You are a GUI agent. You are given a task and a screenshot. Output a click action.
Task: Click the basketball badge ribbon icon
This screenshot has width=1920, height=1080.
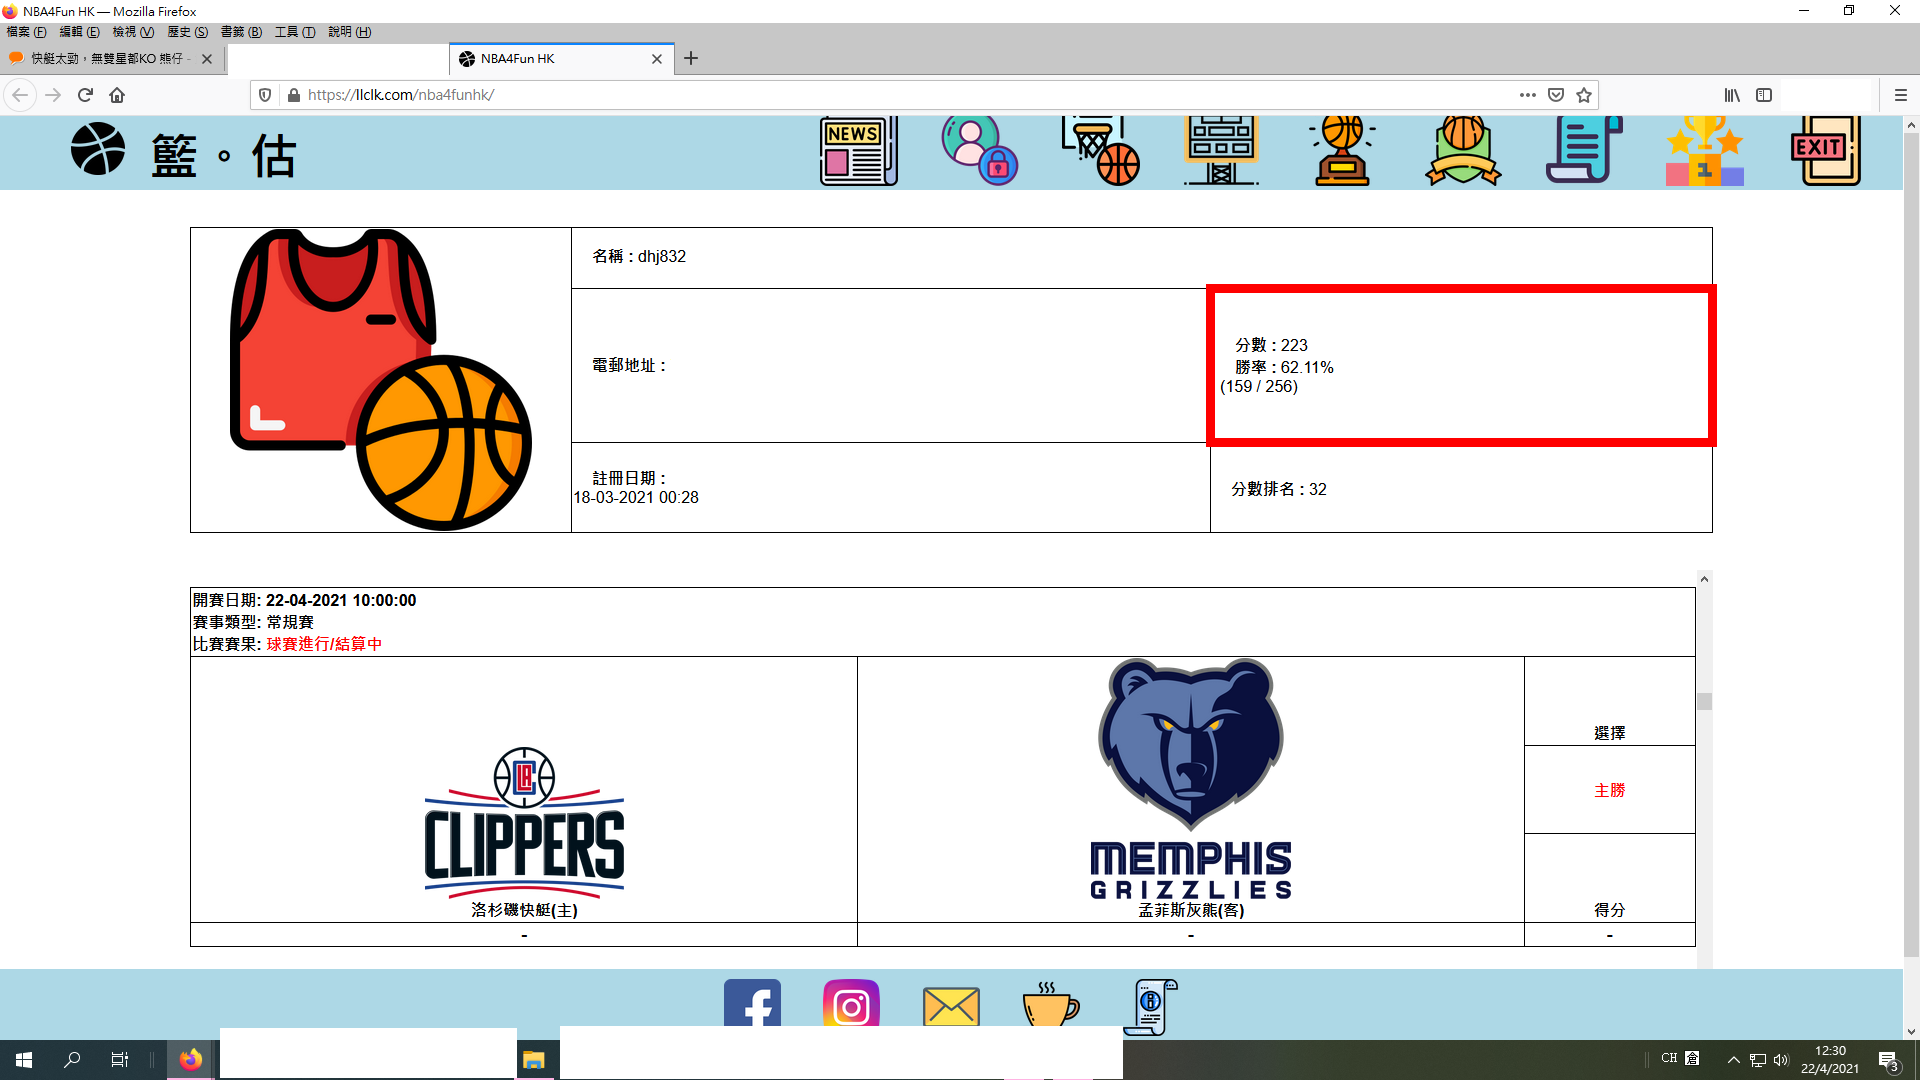click(1463, 152)
